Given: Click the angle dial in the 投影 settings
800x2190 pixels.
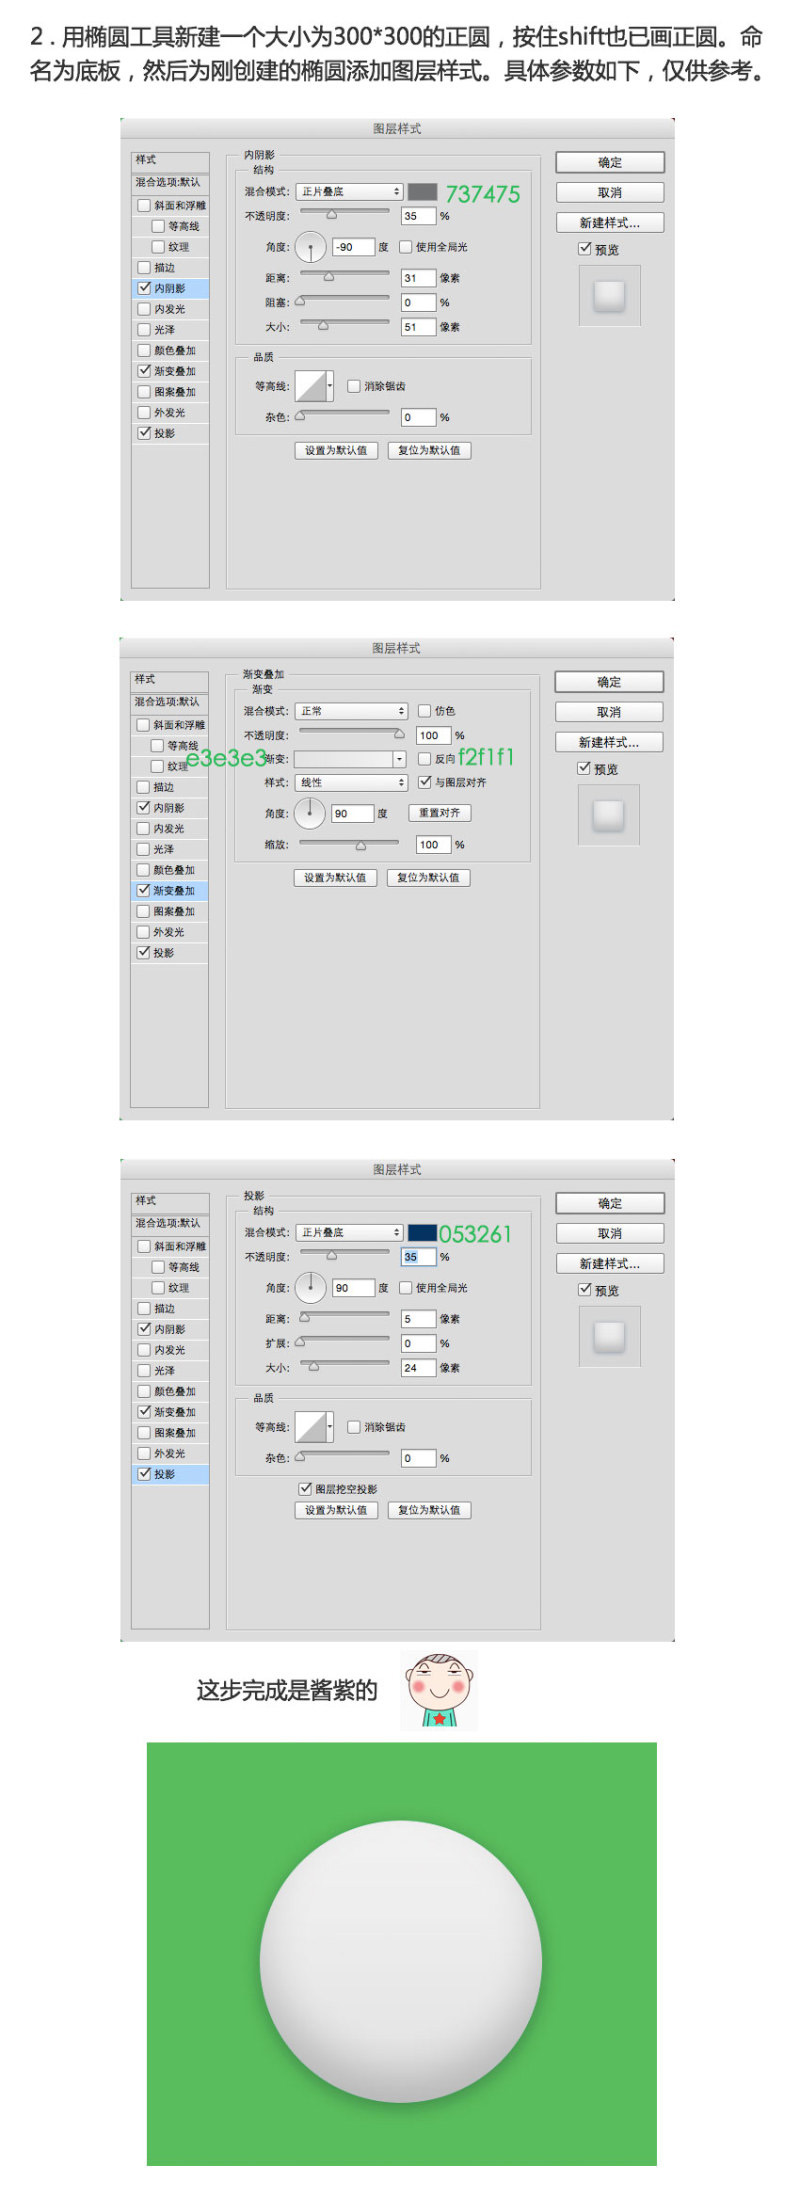Looking at the screenshot, I should pyautogui.click(x=311, y=1288).
